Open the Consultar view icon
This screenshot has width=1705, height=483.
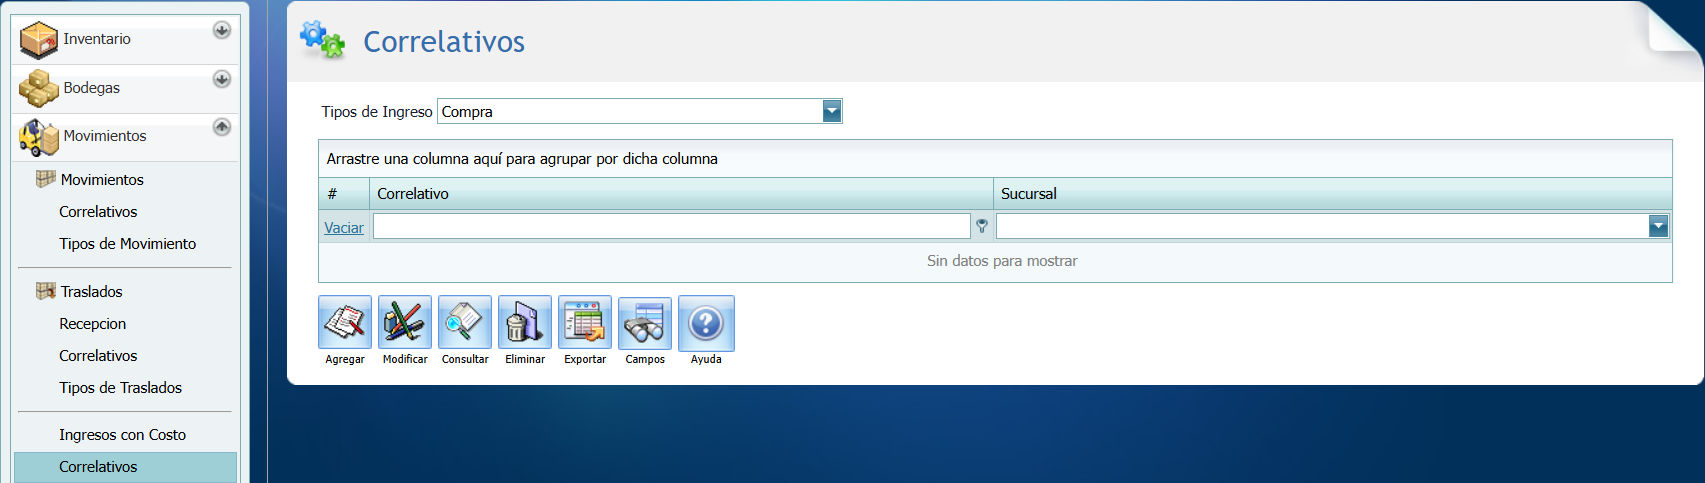[465, 323]
